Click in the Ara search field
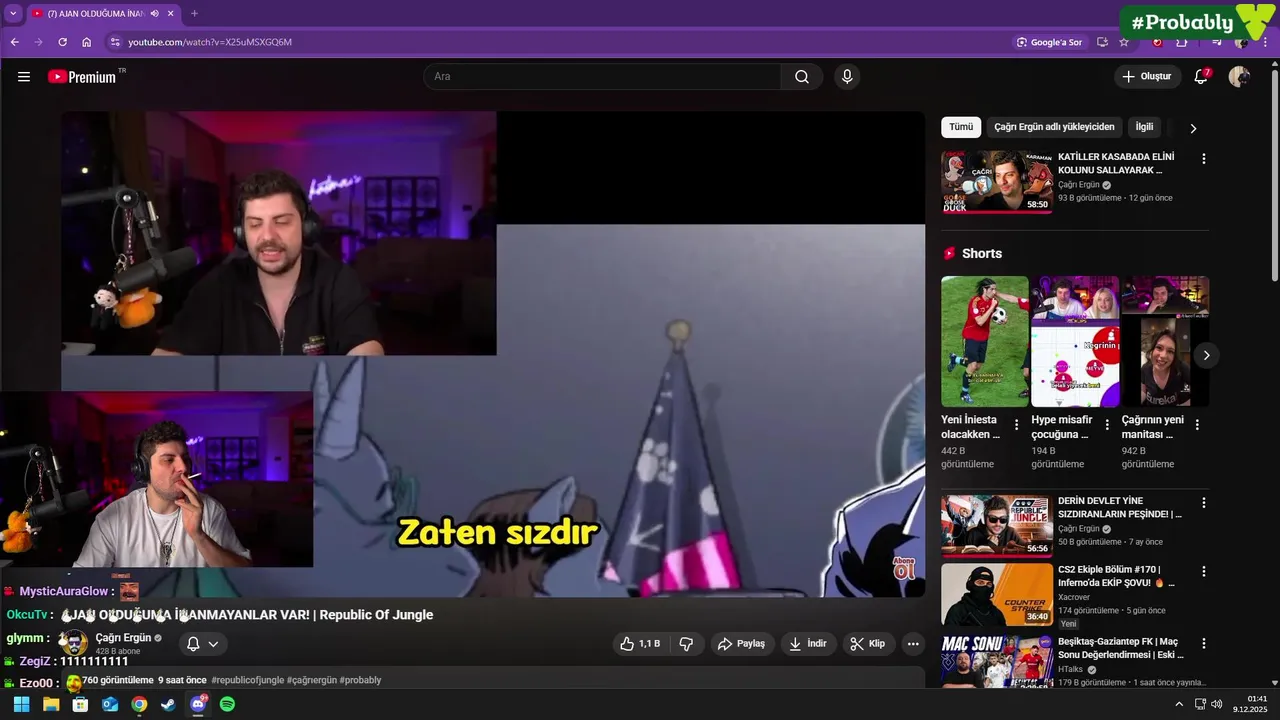 coord(602,77)
